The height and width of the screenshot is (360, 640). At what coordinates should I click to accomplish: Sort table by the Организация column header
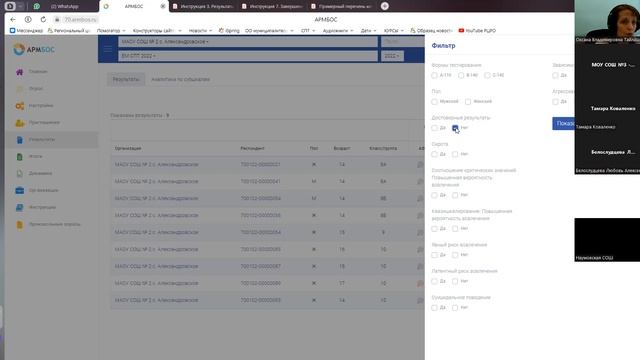(128, 149)
